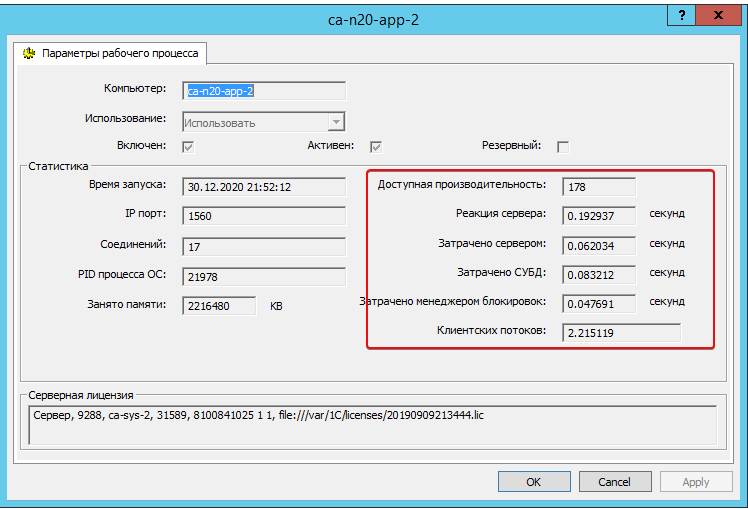
Task: Click the Затрачено менеджером блокировок value 0.047691
Action: [599, 304]
